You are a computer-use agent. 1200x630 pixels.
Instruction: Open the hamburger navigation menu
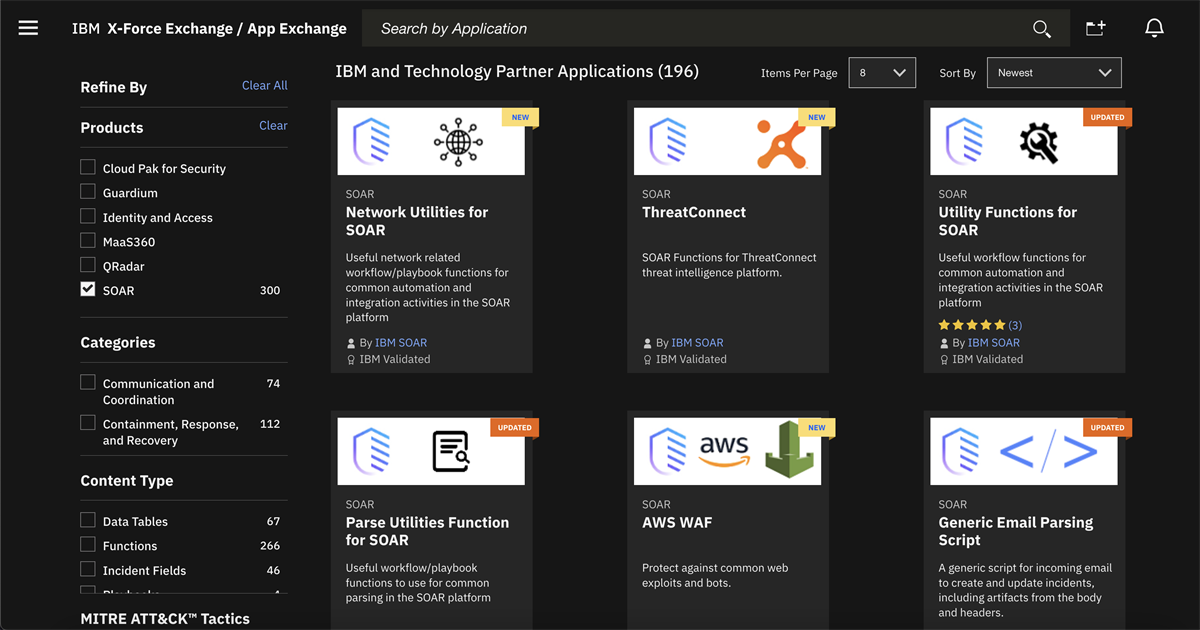(27, 27)
